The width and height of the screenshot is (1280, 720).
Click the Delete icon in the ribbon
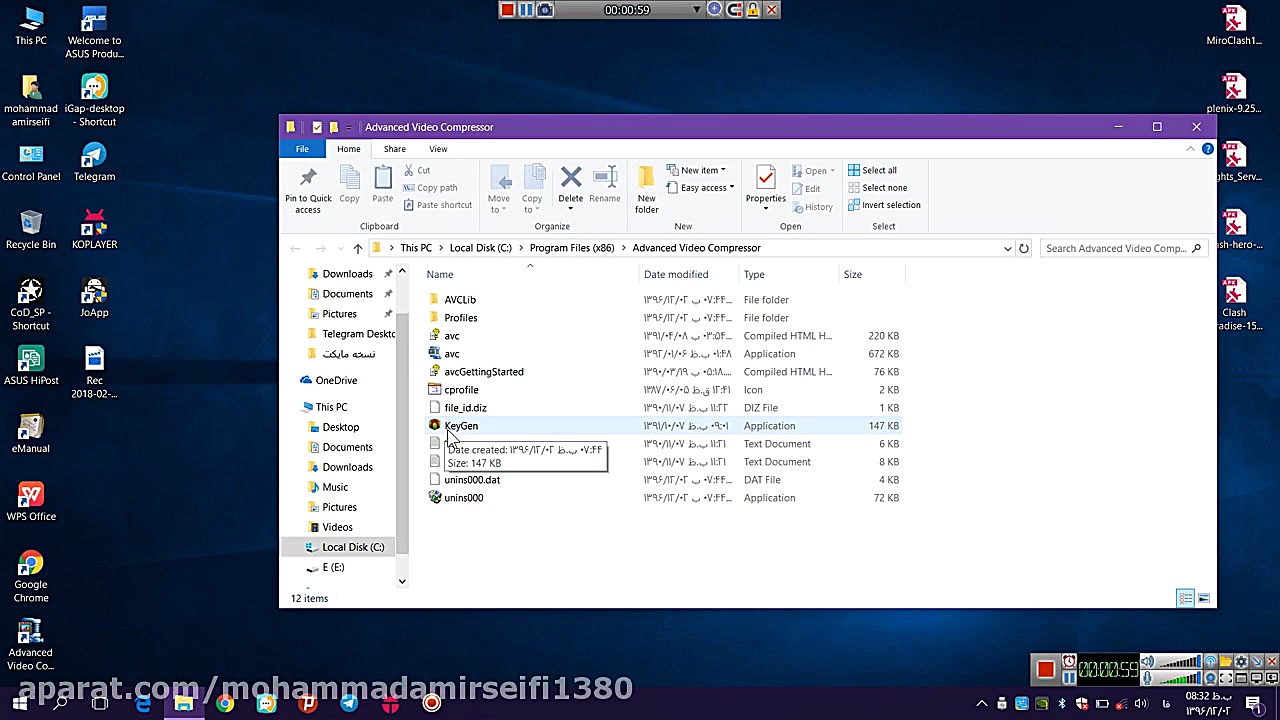tap(570, 185)
